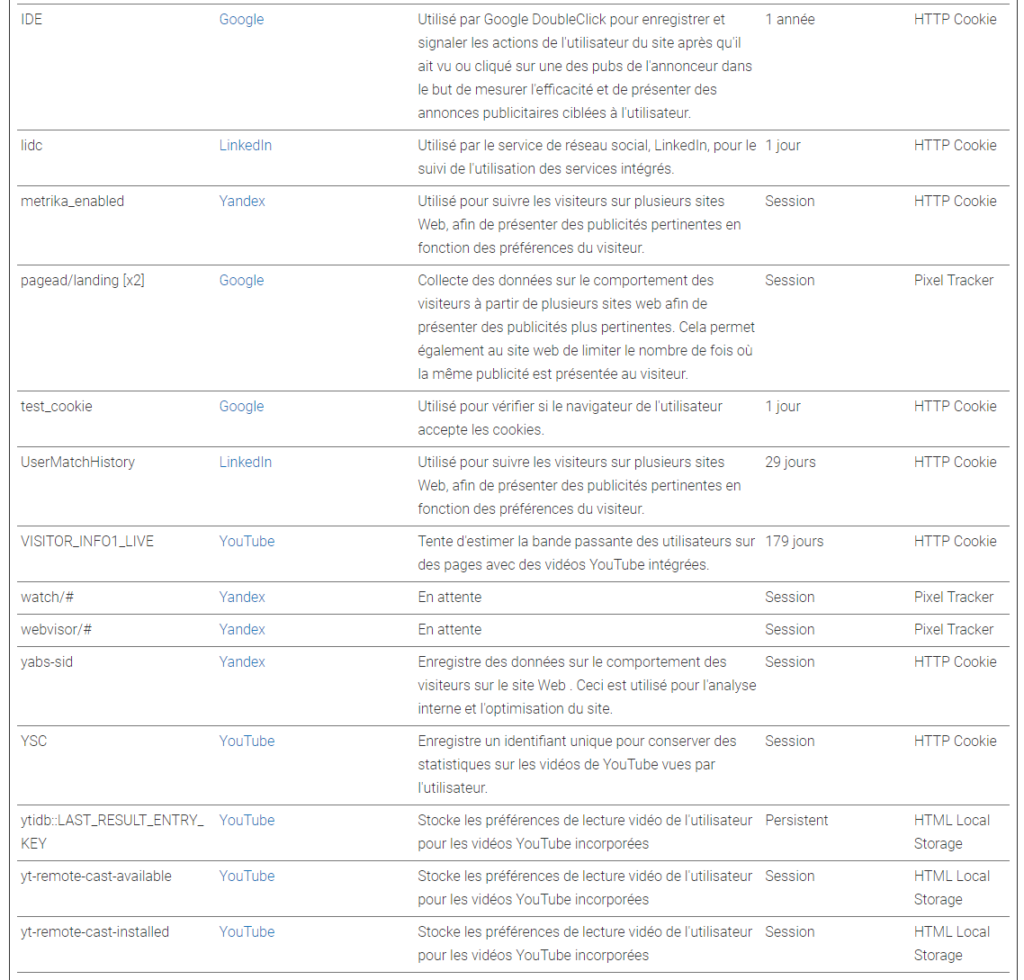This screenshot has width=1024, height=980.
Task: Click 'En attente' in the watch/# row
Action: tap(449, 597)
